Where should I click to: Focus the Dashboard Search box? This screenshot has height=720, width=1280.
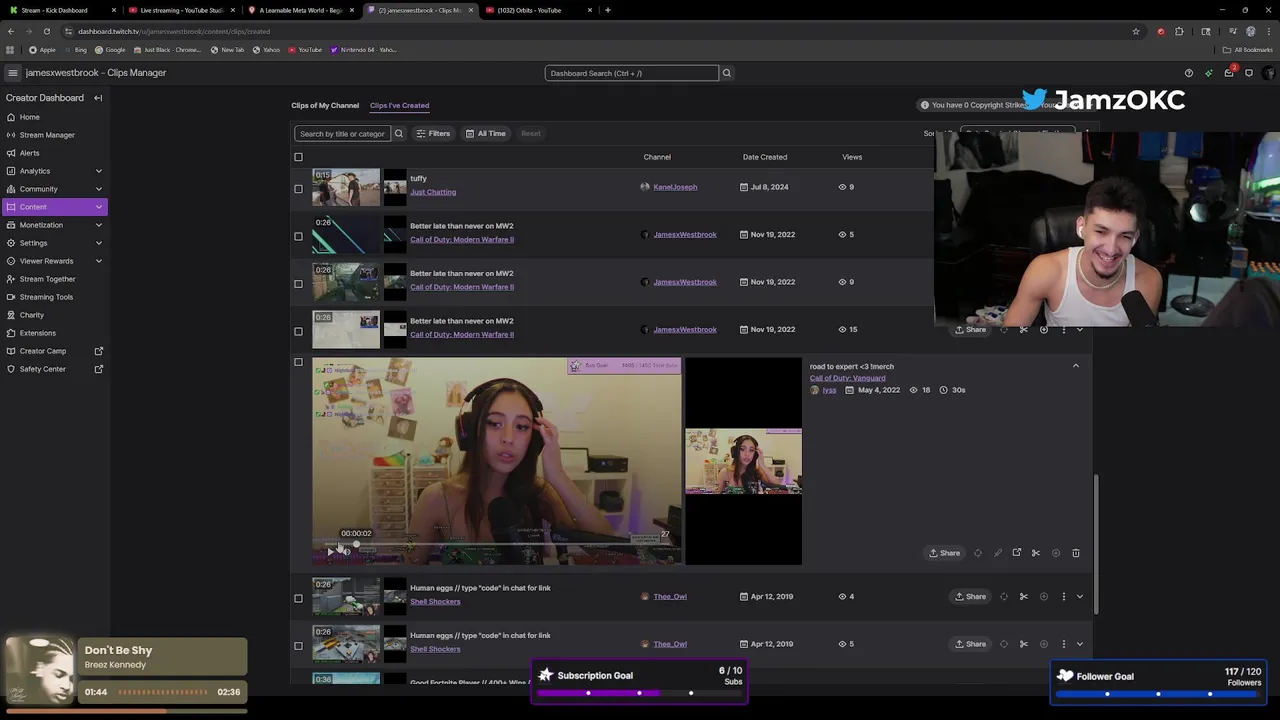[632, 73]
